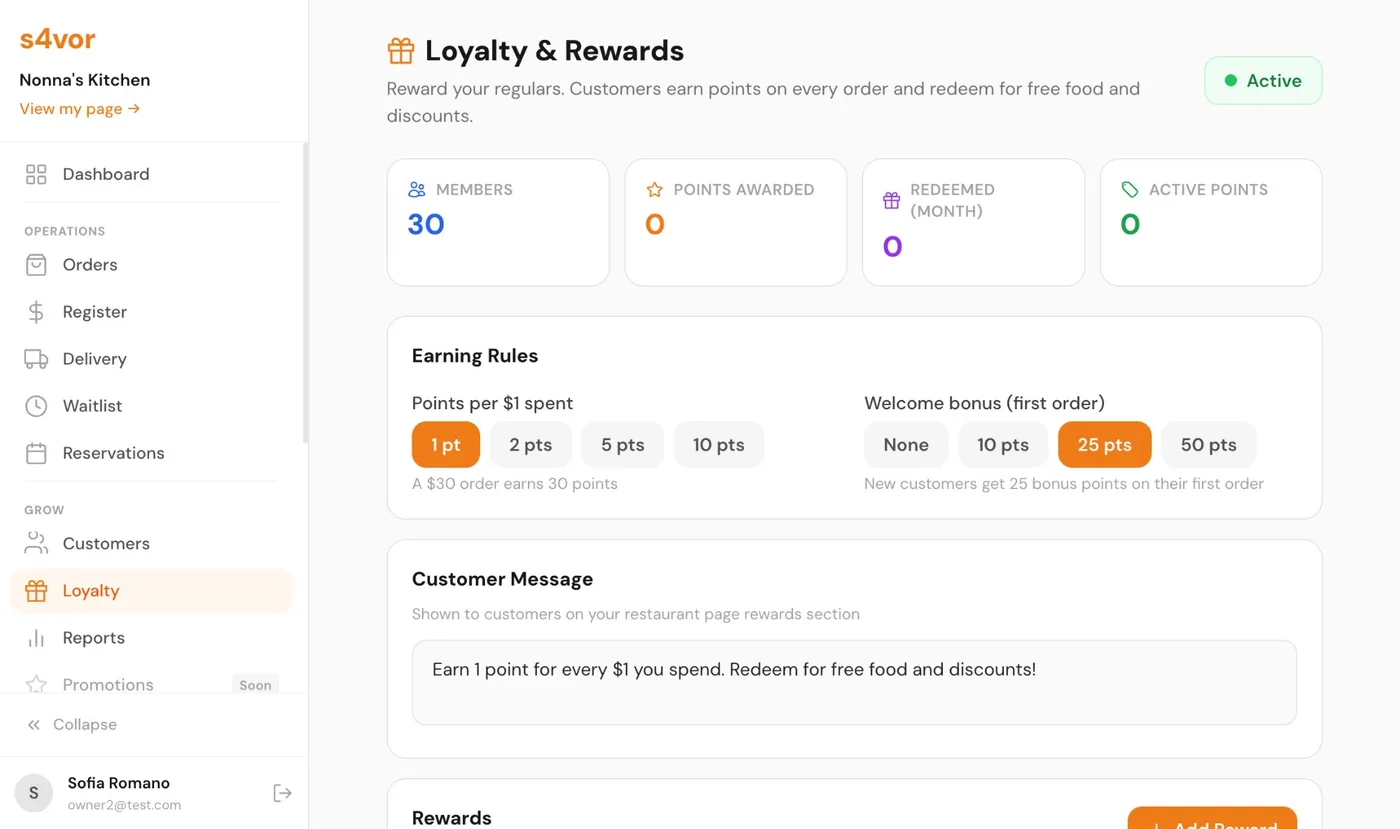Open View my page link
Viewport: 1400px width, 829px height.
tap(79, 109)
